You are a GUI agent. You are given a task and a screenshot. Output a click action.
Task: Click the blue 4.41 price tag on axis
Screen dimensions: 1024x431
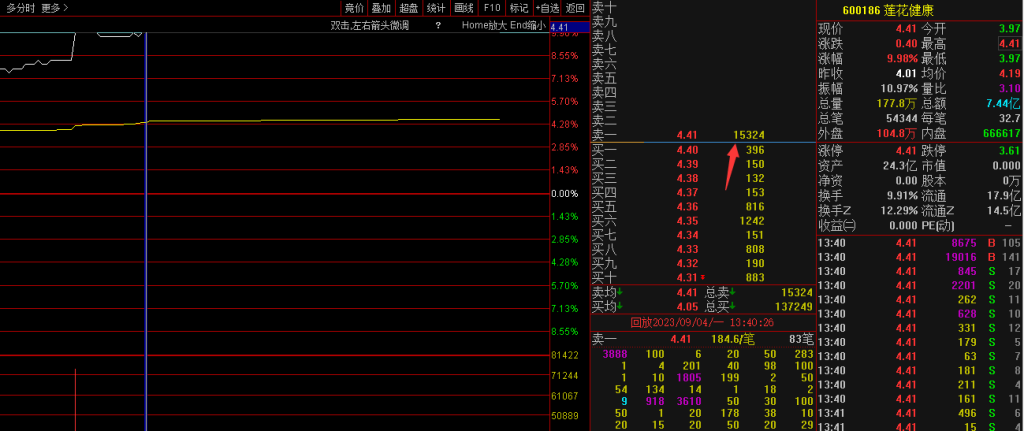point(560,26)
